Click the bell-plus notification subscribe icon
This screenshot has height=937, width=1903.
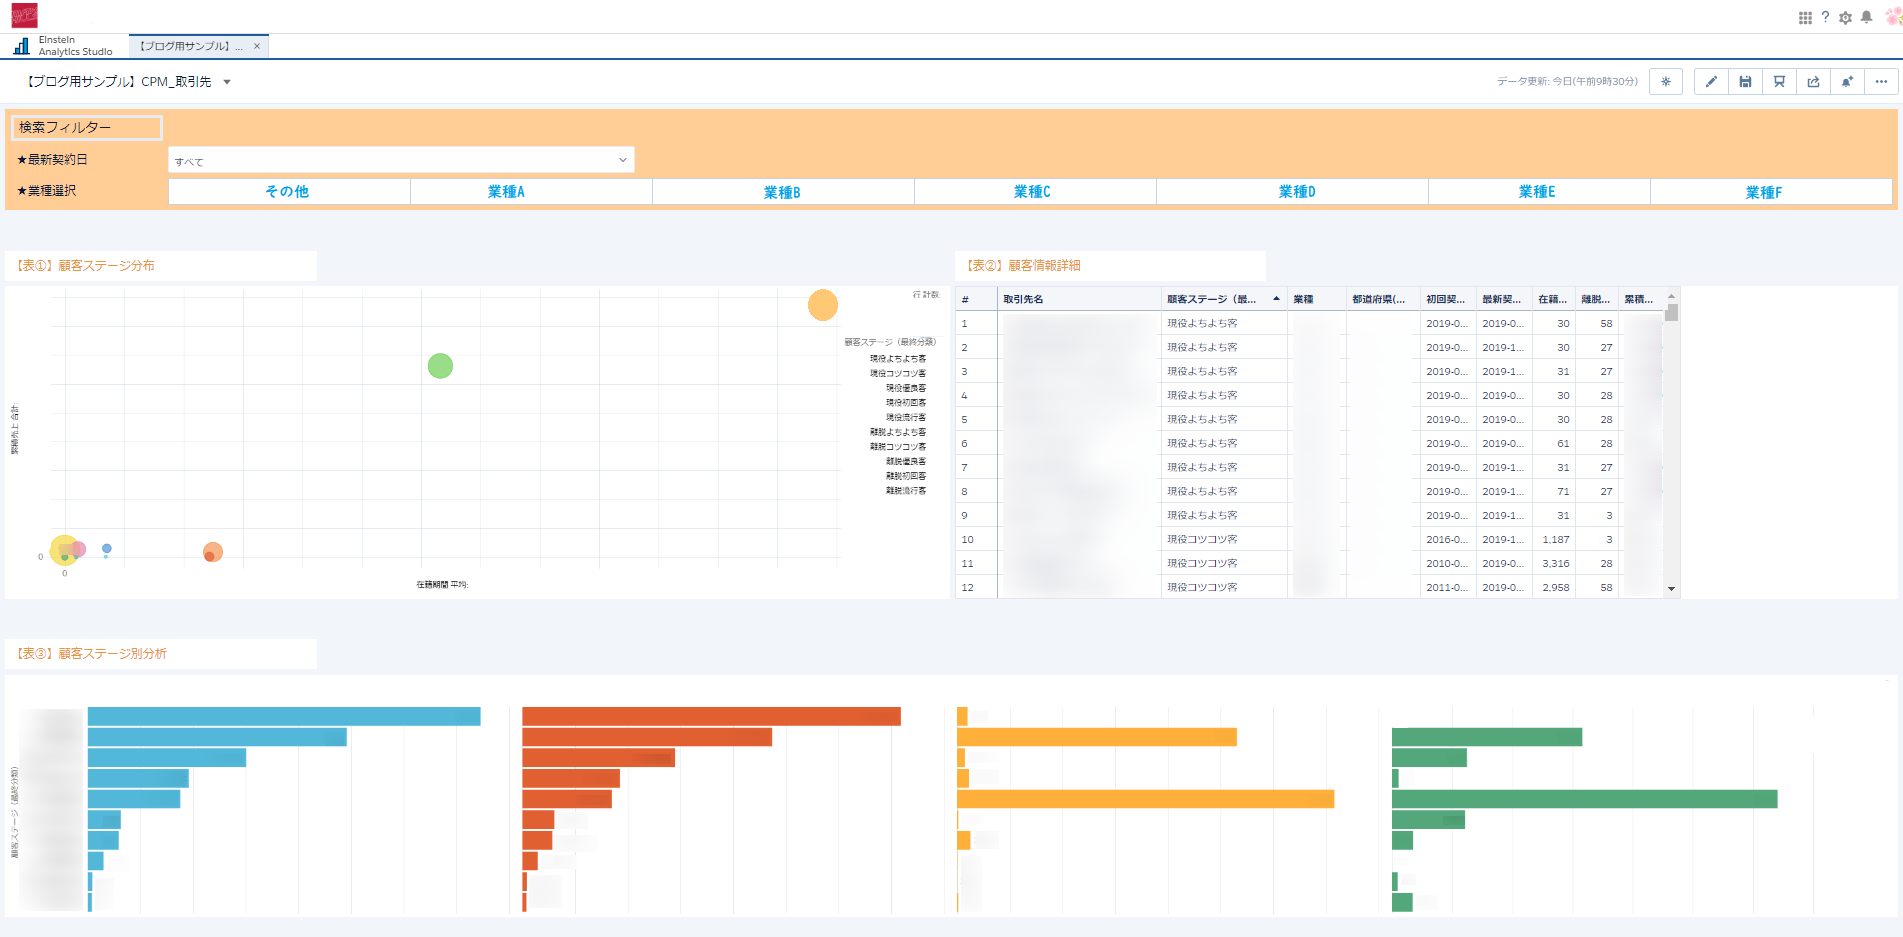pos(1847,82)
